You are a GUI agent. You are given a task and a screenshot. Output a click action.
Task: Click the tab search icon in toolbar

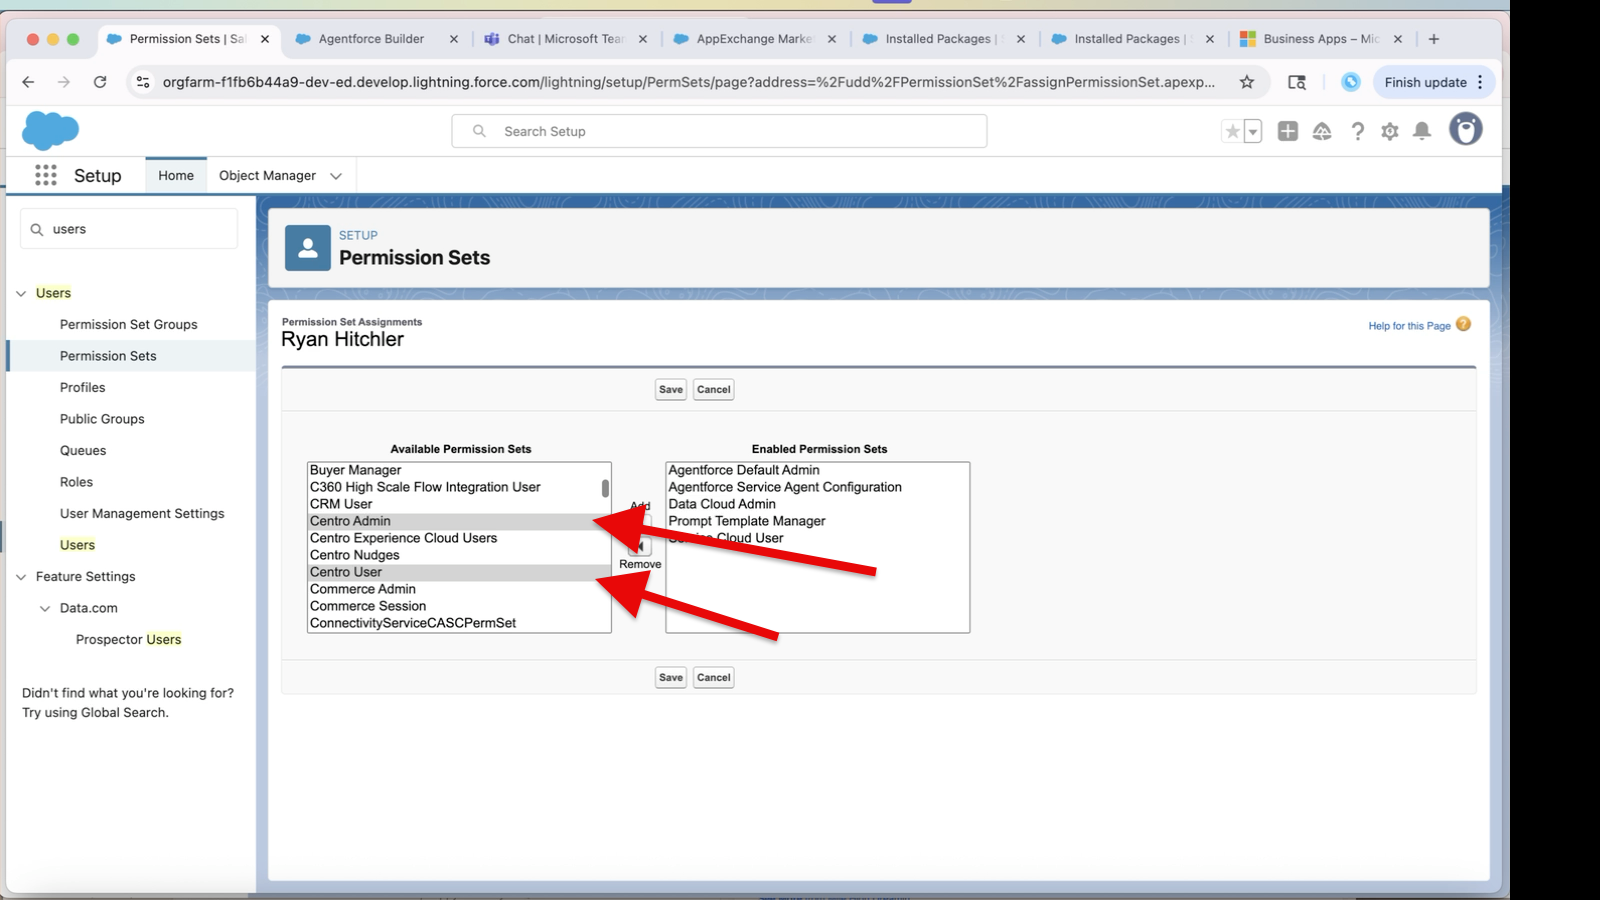pyautogui.click(x=1297, y=82)
